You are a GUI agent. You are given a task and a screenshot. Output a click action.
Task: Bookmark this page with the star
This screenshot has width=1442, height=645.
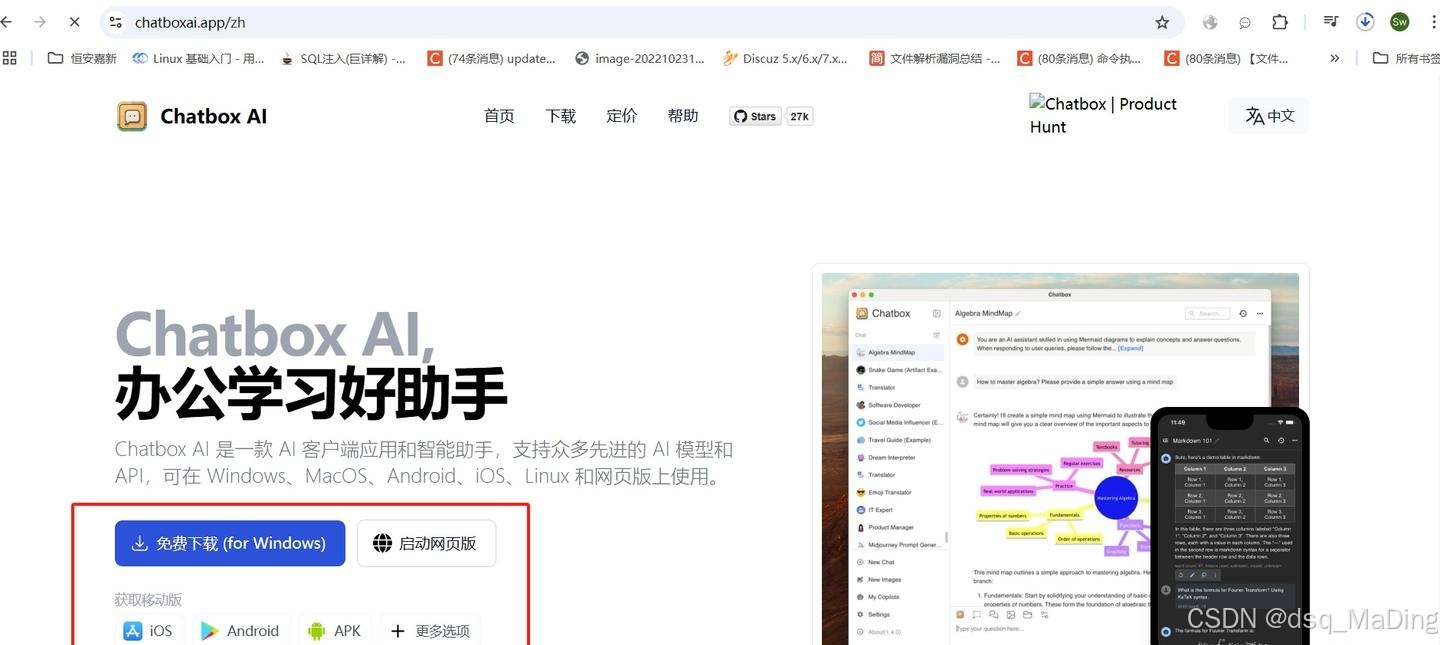[x=1162, y=22]
